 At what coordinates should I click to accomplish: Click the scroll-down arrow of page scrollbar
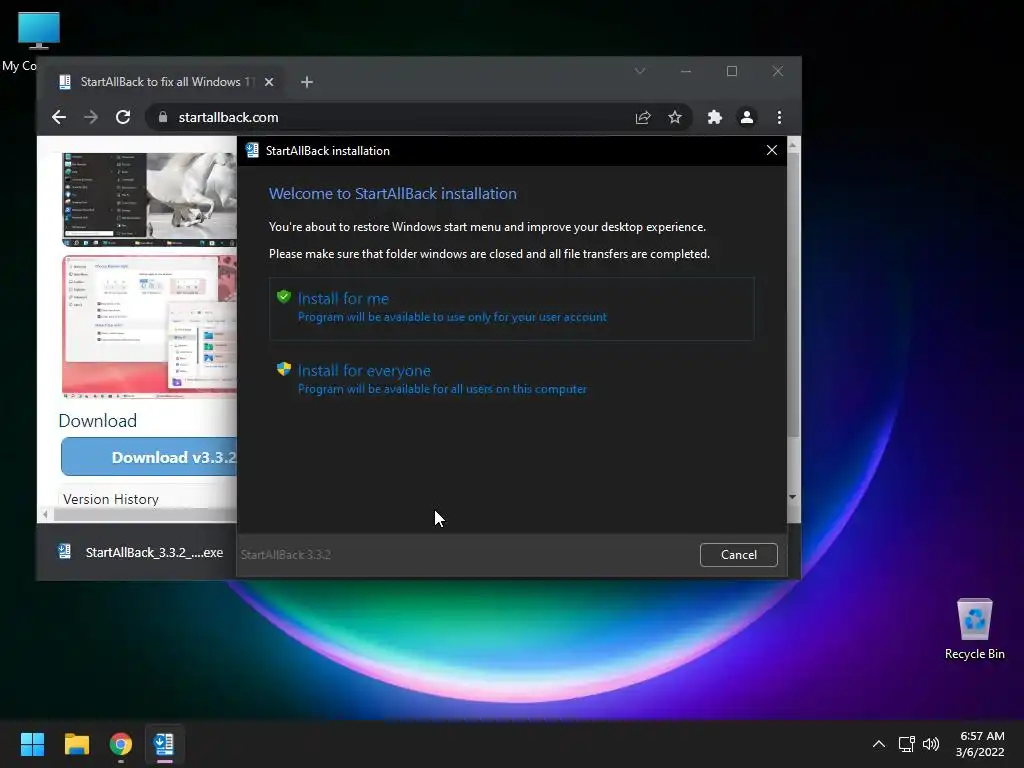793,497
